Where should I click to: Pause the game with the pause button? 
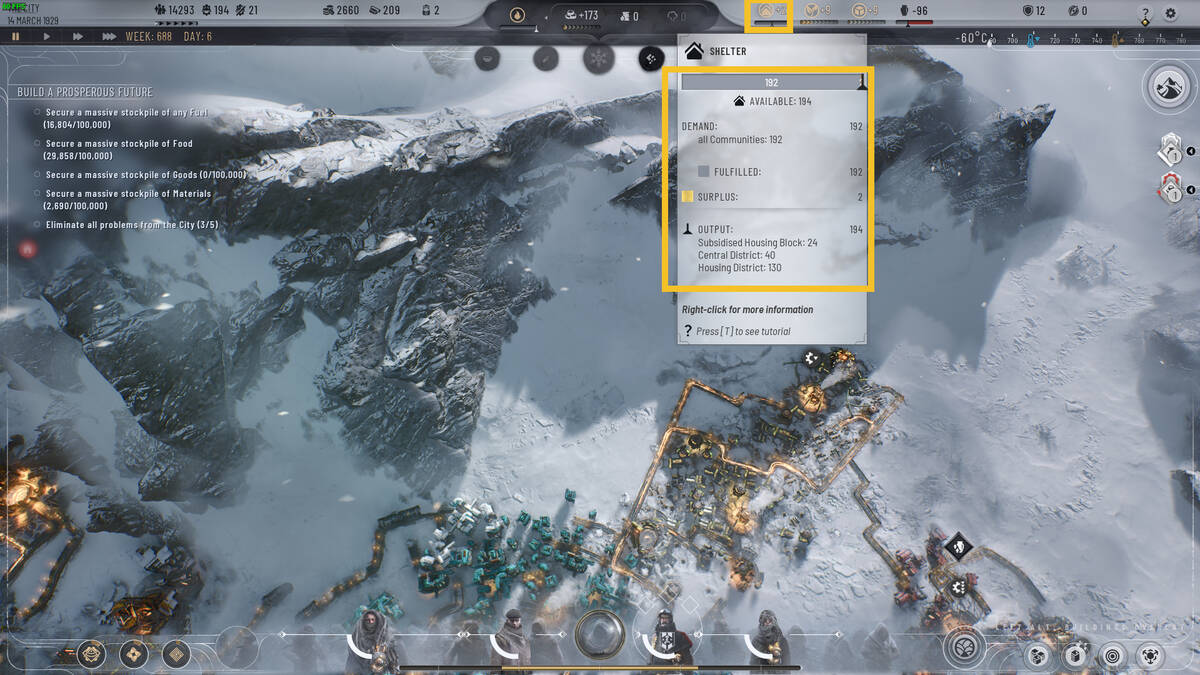point(16,36)
